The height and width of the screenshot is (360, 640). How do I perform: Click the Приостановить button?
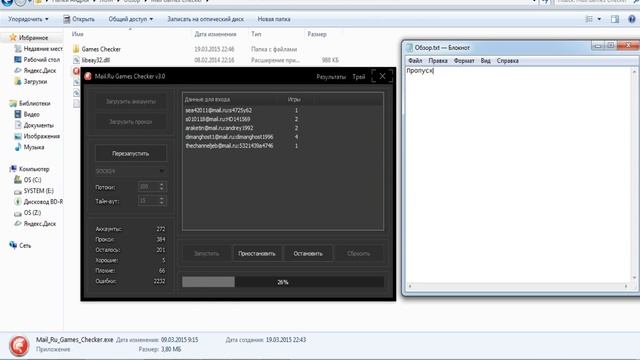click(257, 253)
